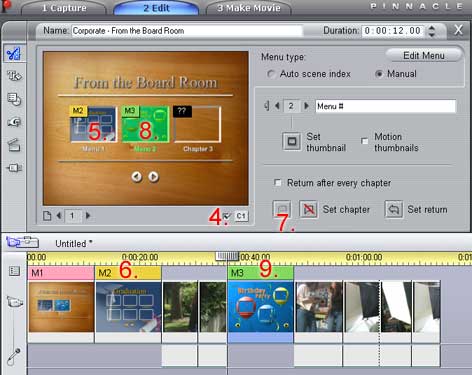The image size is (472, 375).
Task: Click the 0:01:00.00 mark on timescale
Action: tap(364, 257)
